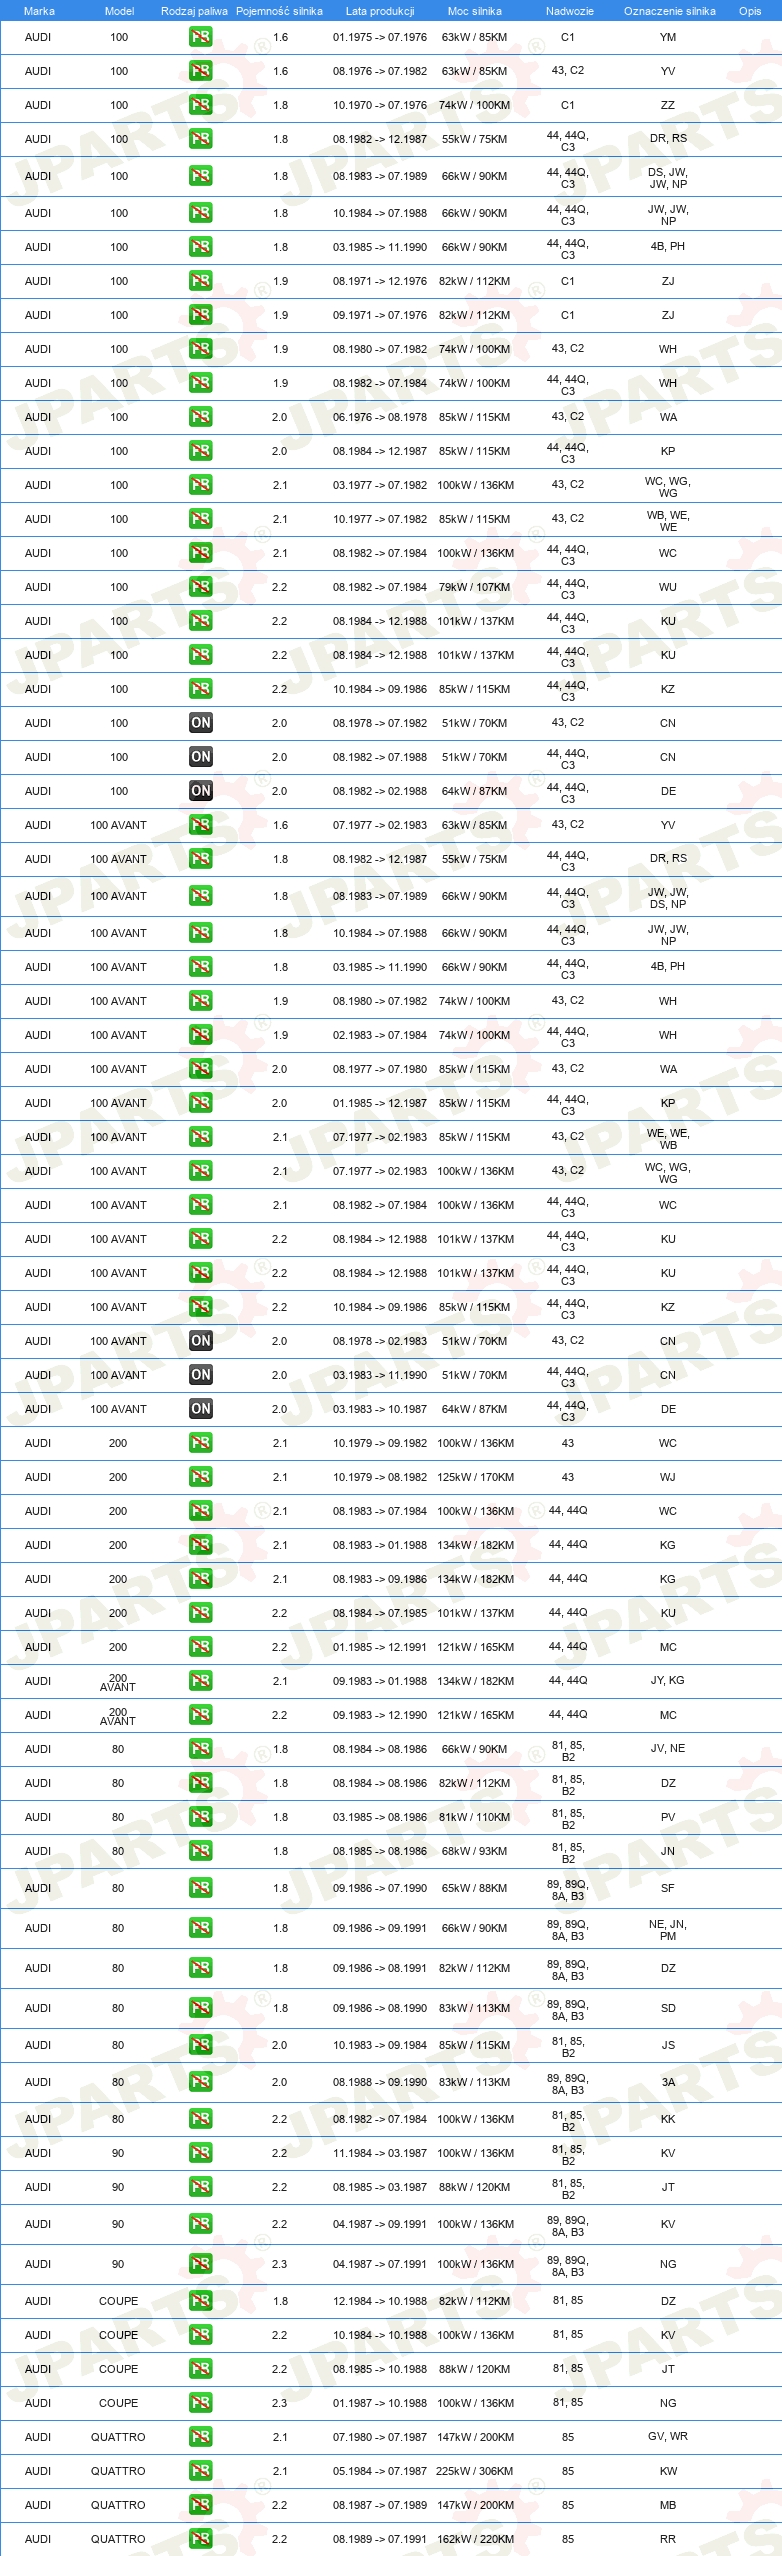This screenshot has height=2556, width=782.
Task: Click the engine power 81kW / 110KM
Action: 475,1817
